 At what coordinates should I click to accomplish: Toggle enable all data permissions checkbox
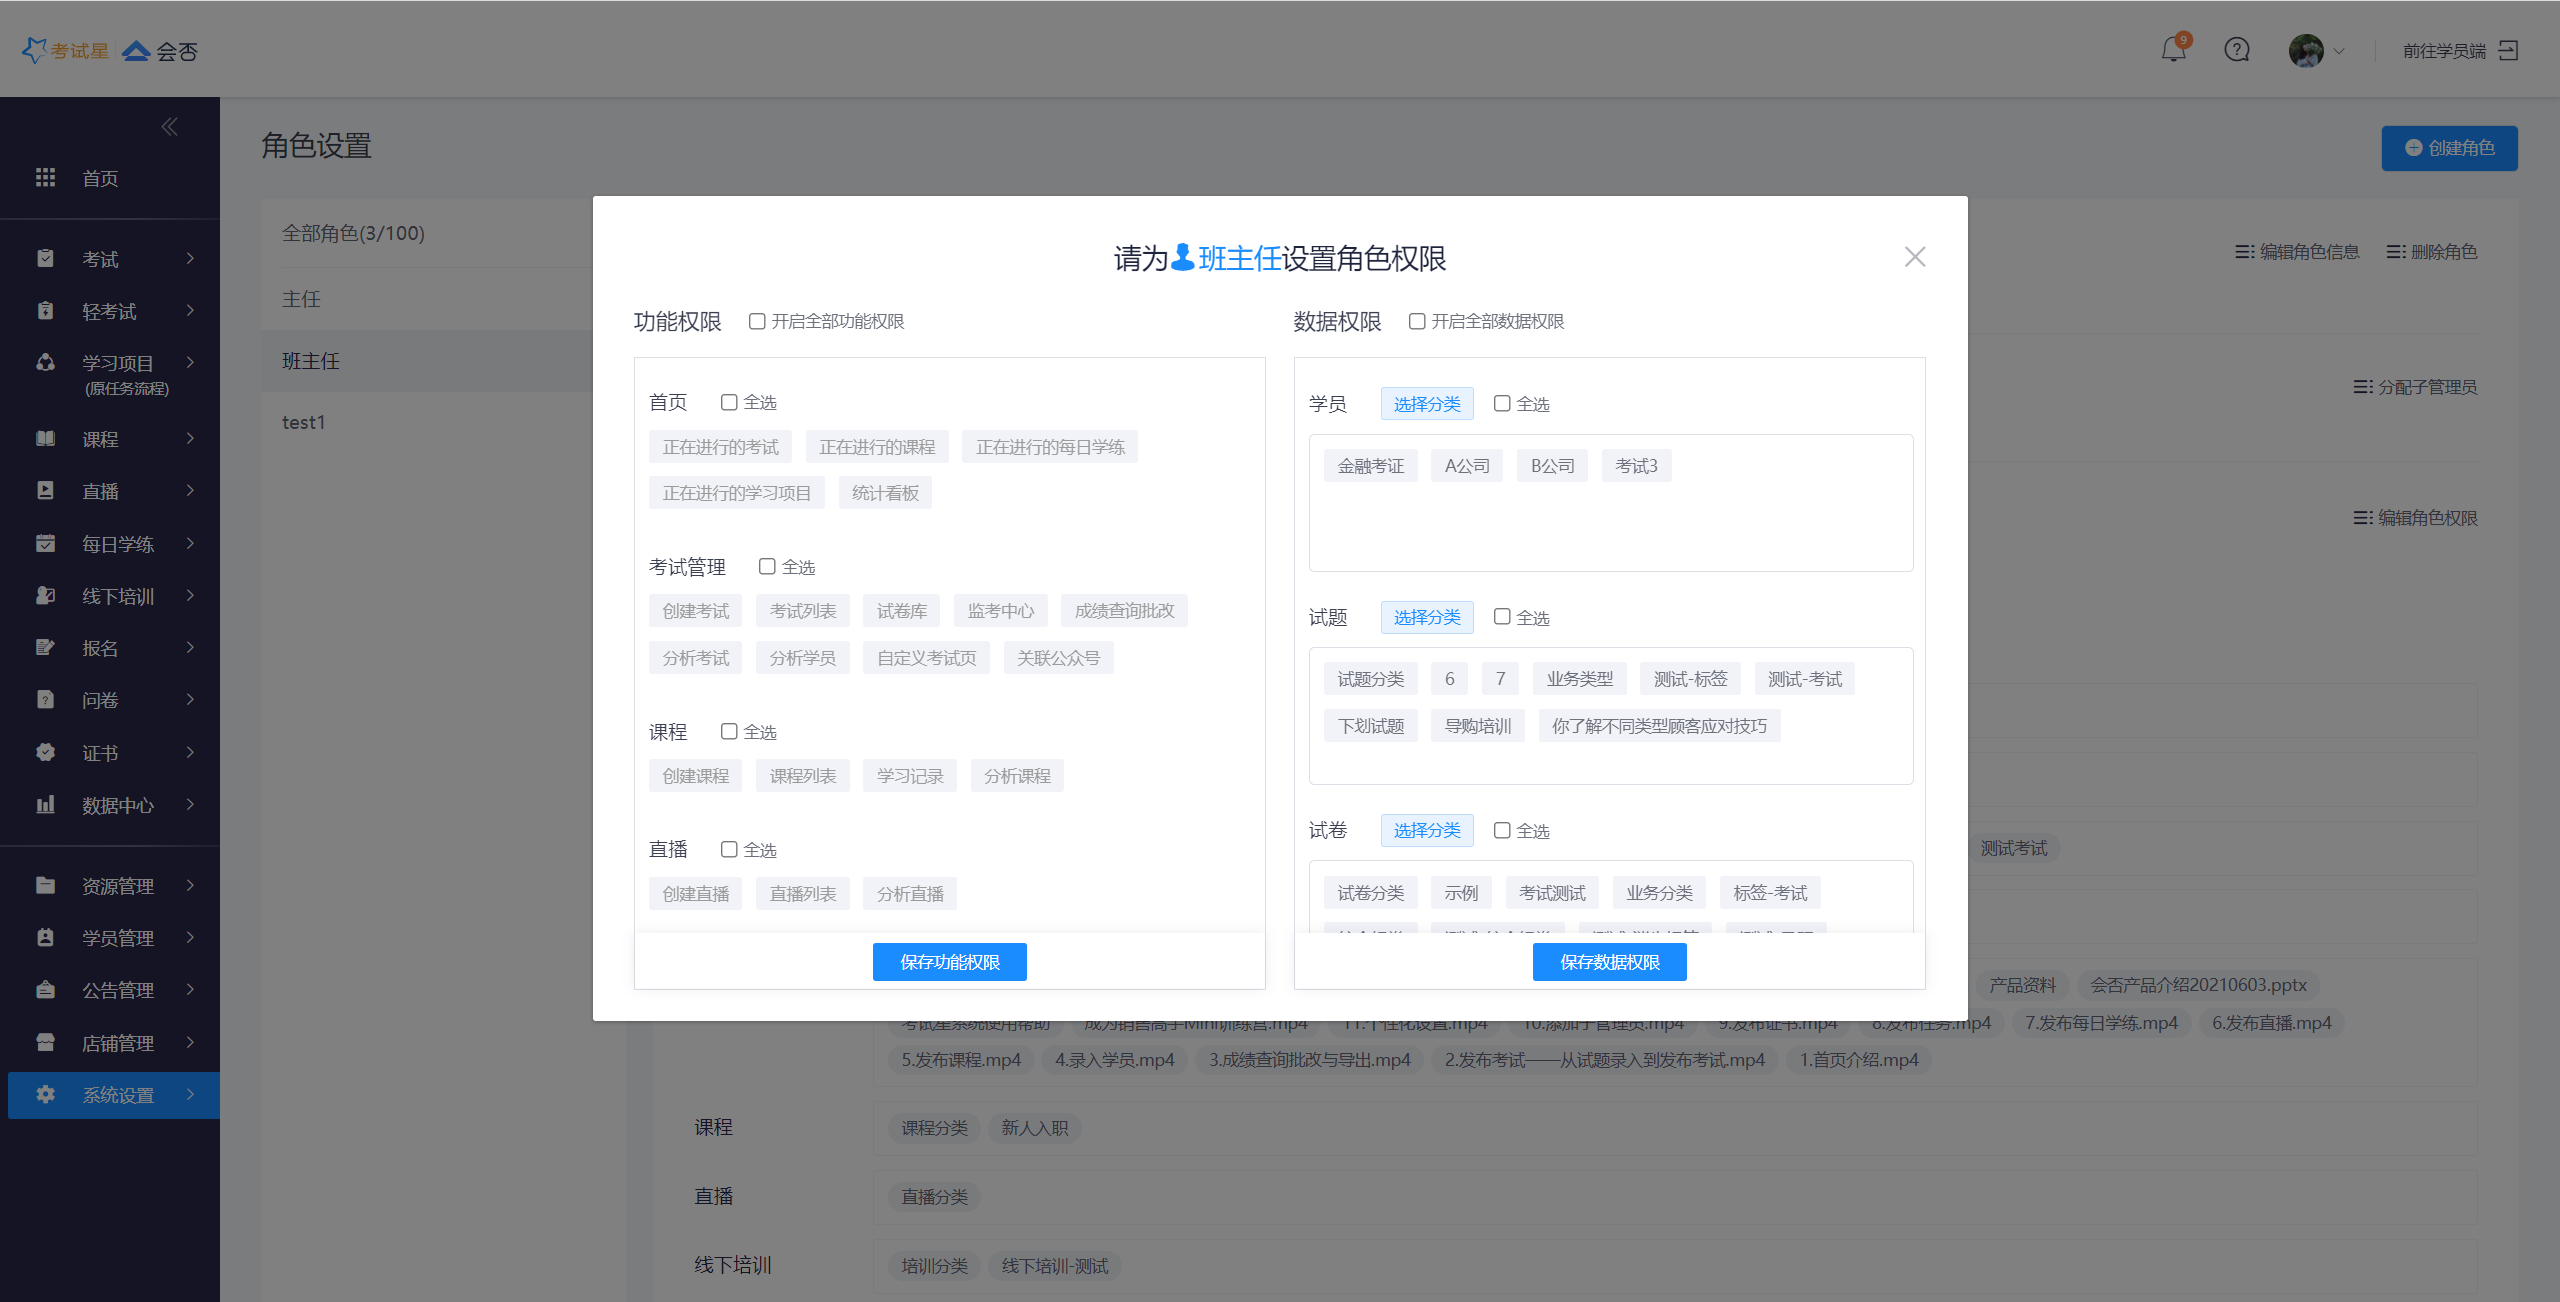coord(1417,321)
